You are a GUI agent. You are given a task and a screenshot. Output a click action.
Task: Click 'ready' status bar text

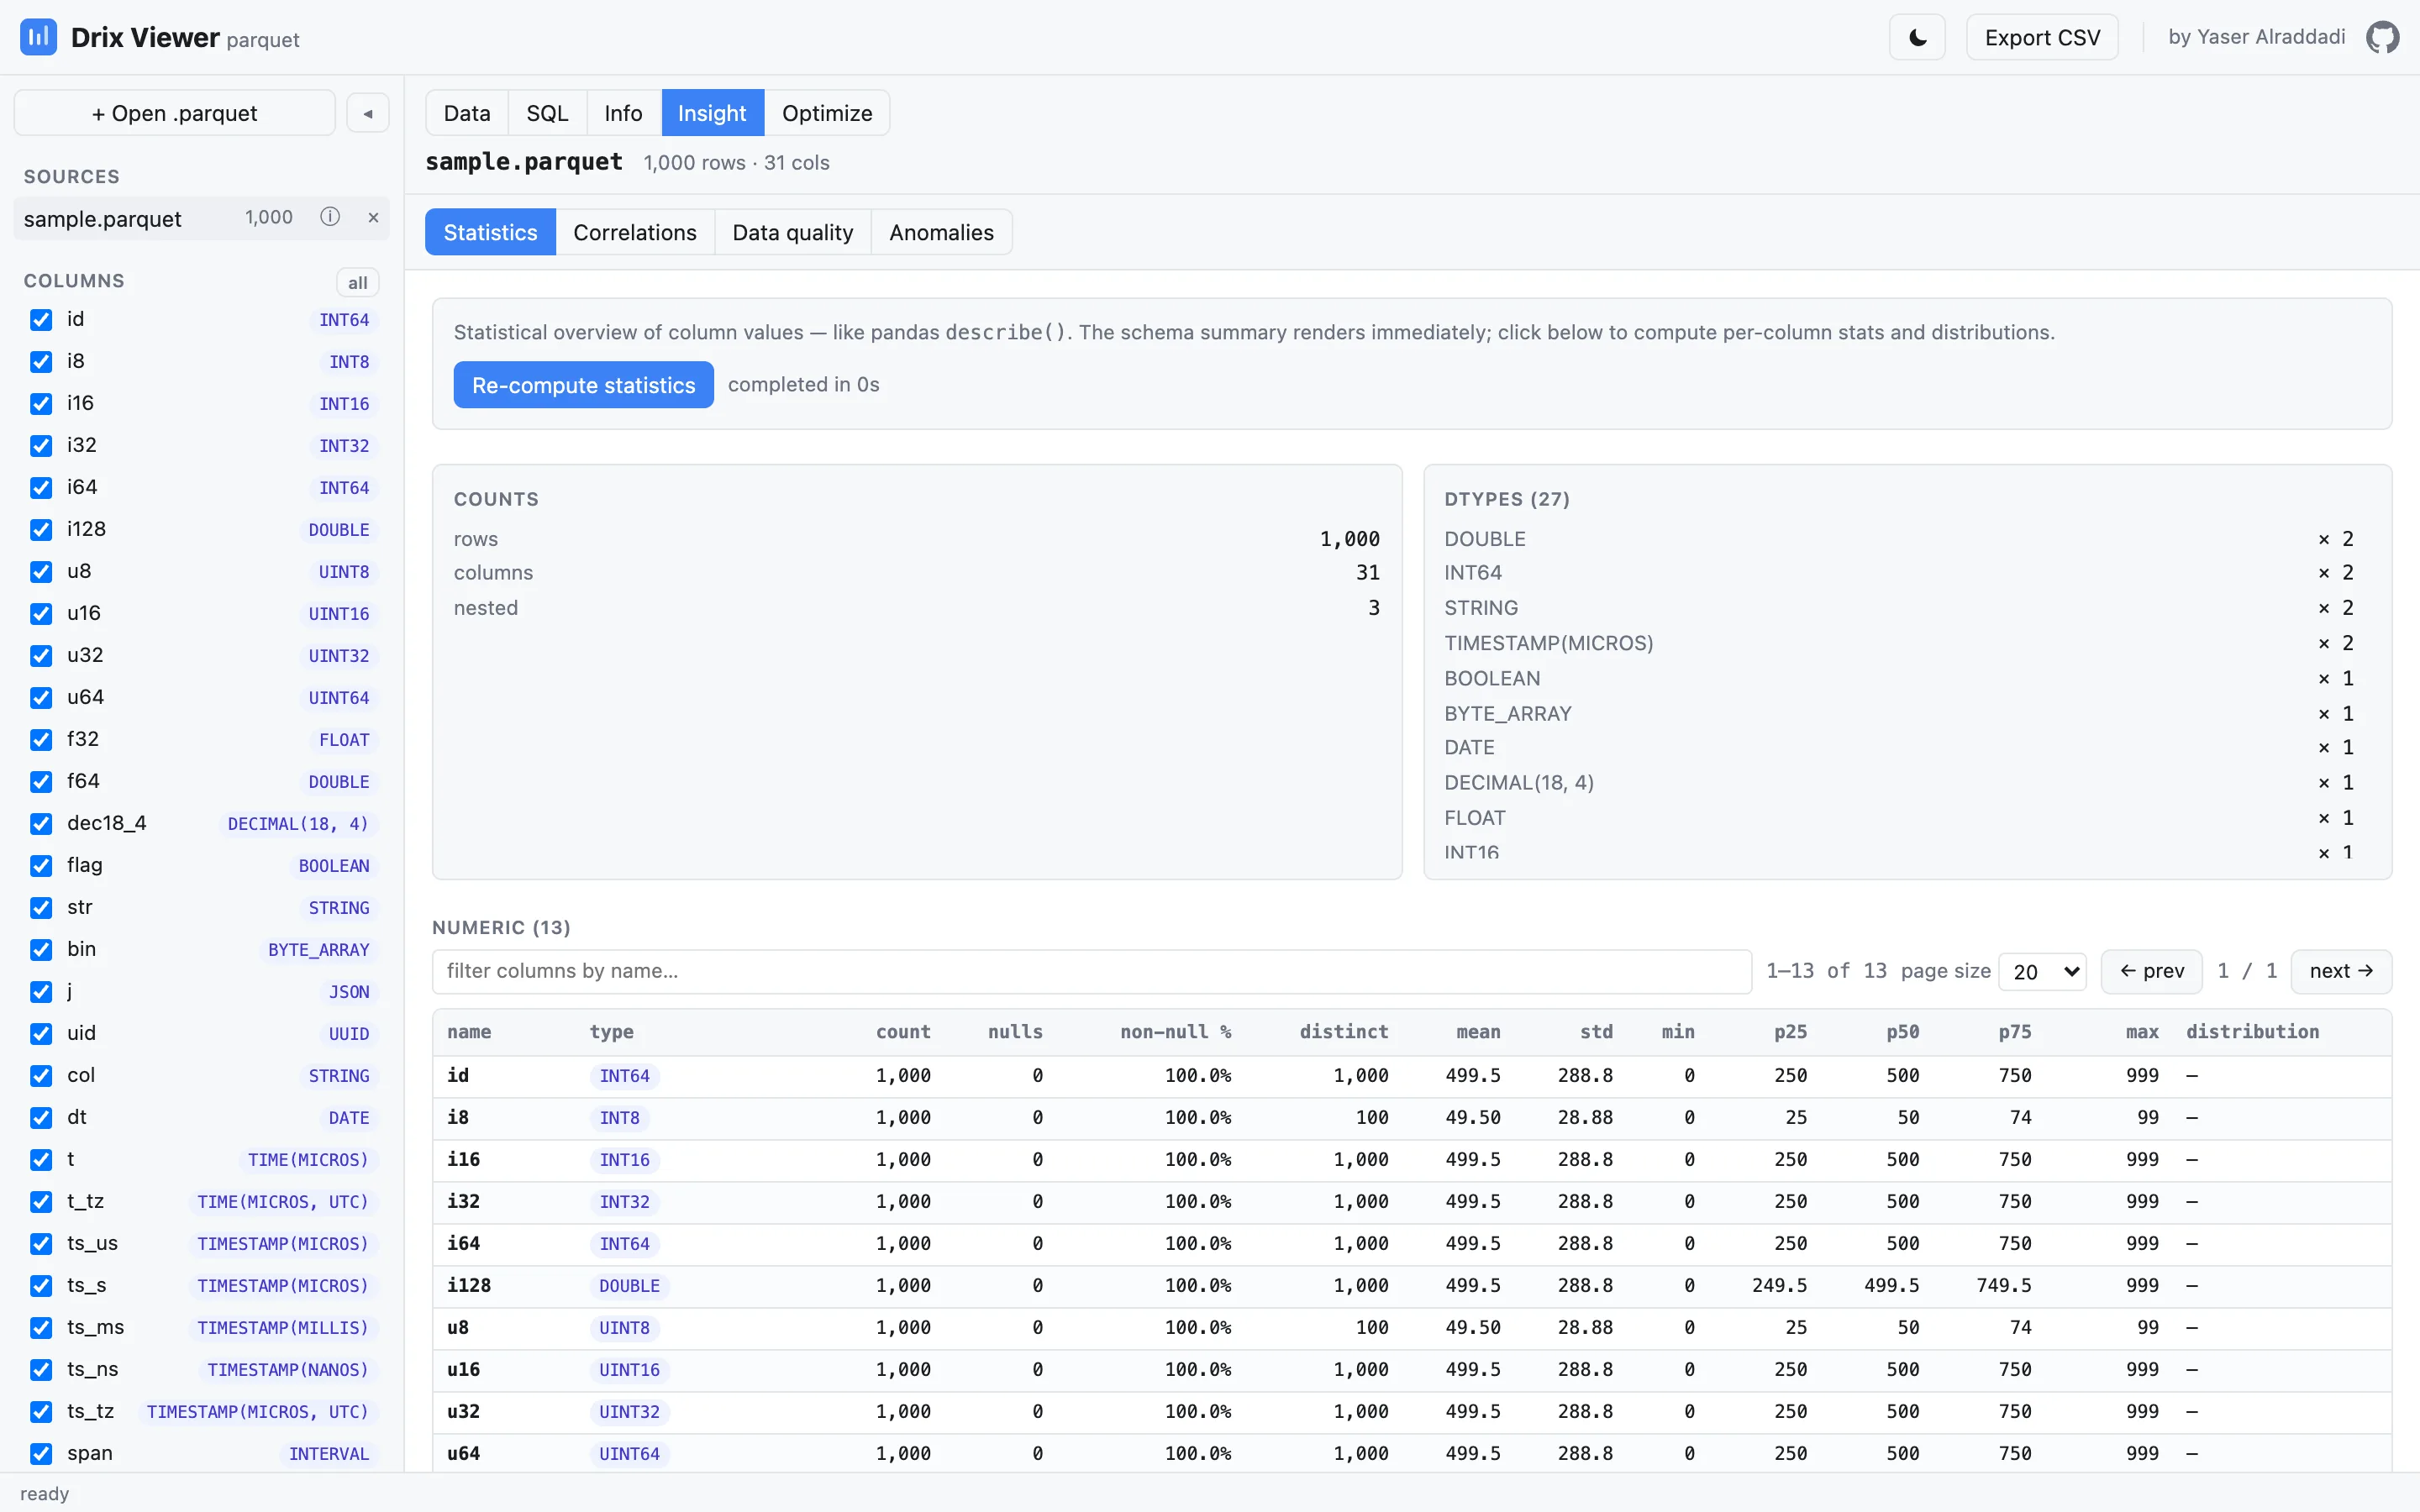click(44, 1494)
